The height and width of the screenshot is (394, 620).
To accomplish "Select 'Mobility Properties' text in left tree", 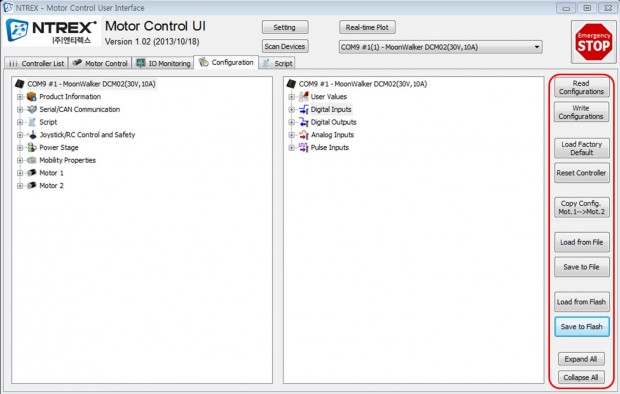I will click(68, 160).
